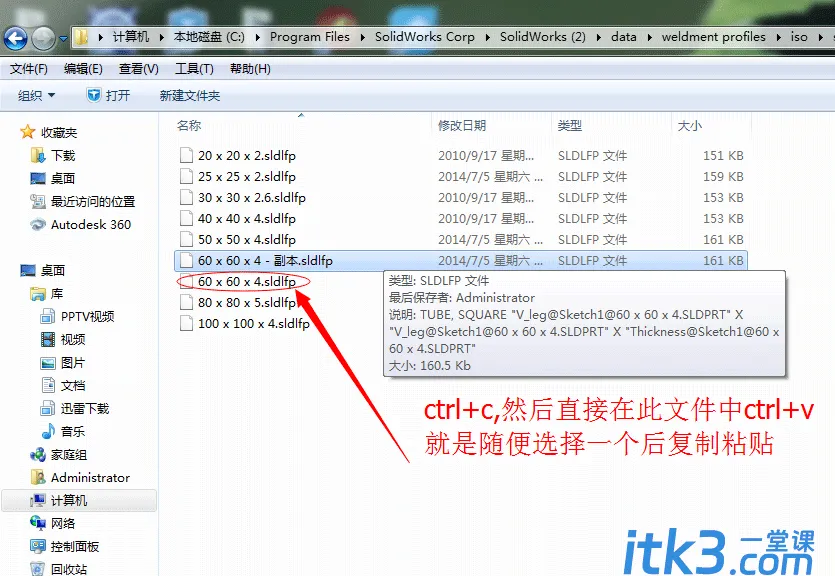835x576 pixels.
Task: Open the 查看(V) menu
Action: point(138,69)
